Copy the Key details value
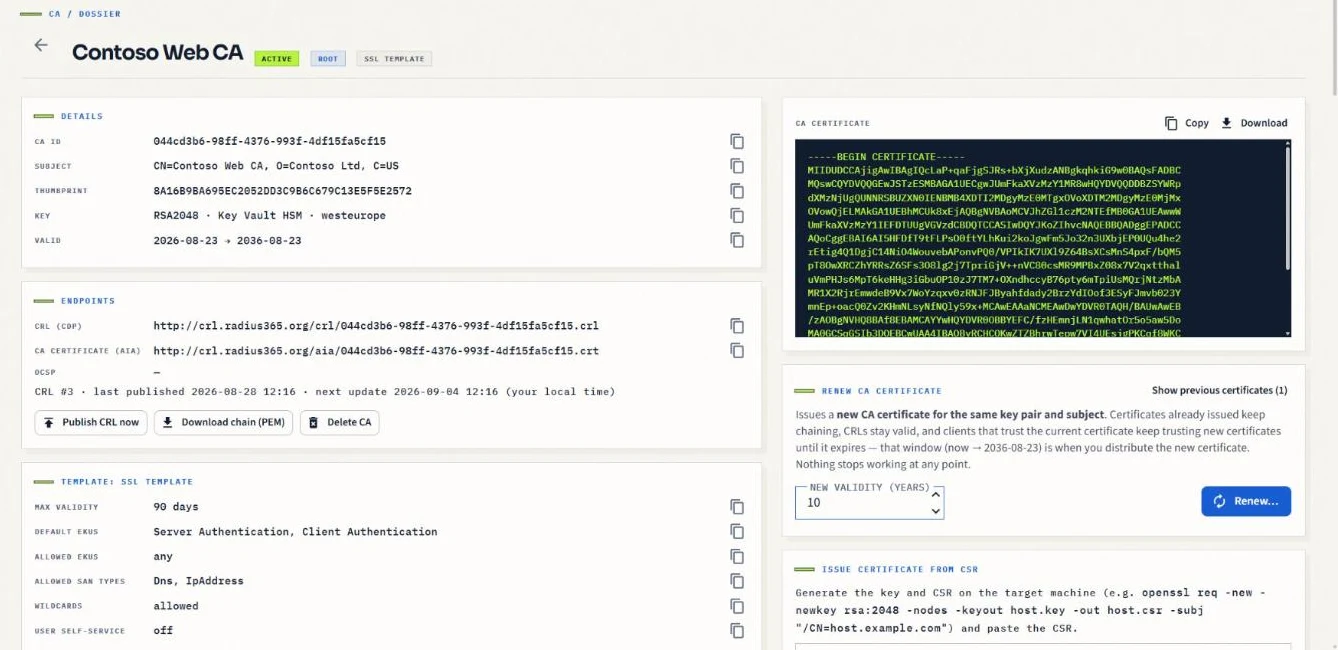Image resolution: width=1338 pixels, height=650 pixels. click(737, 215)
